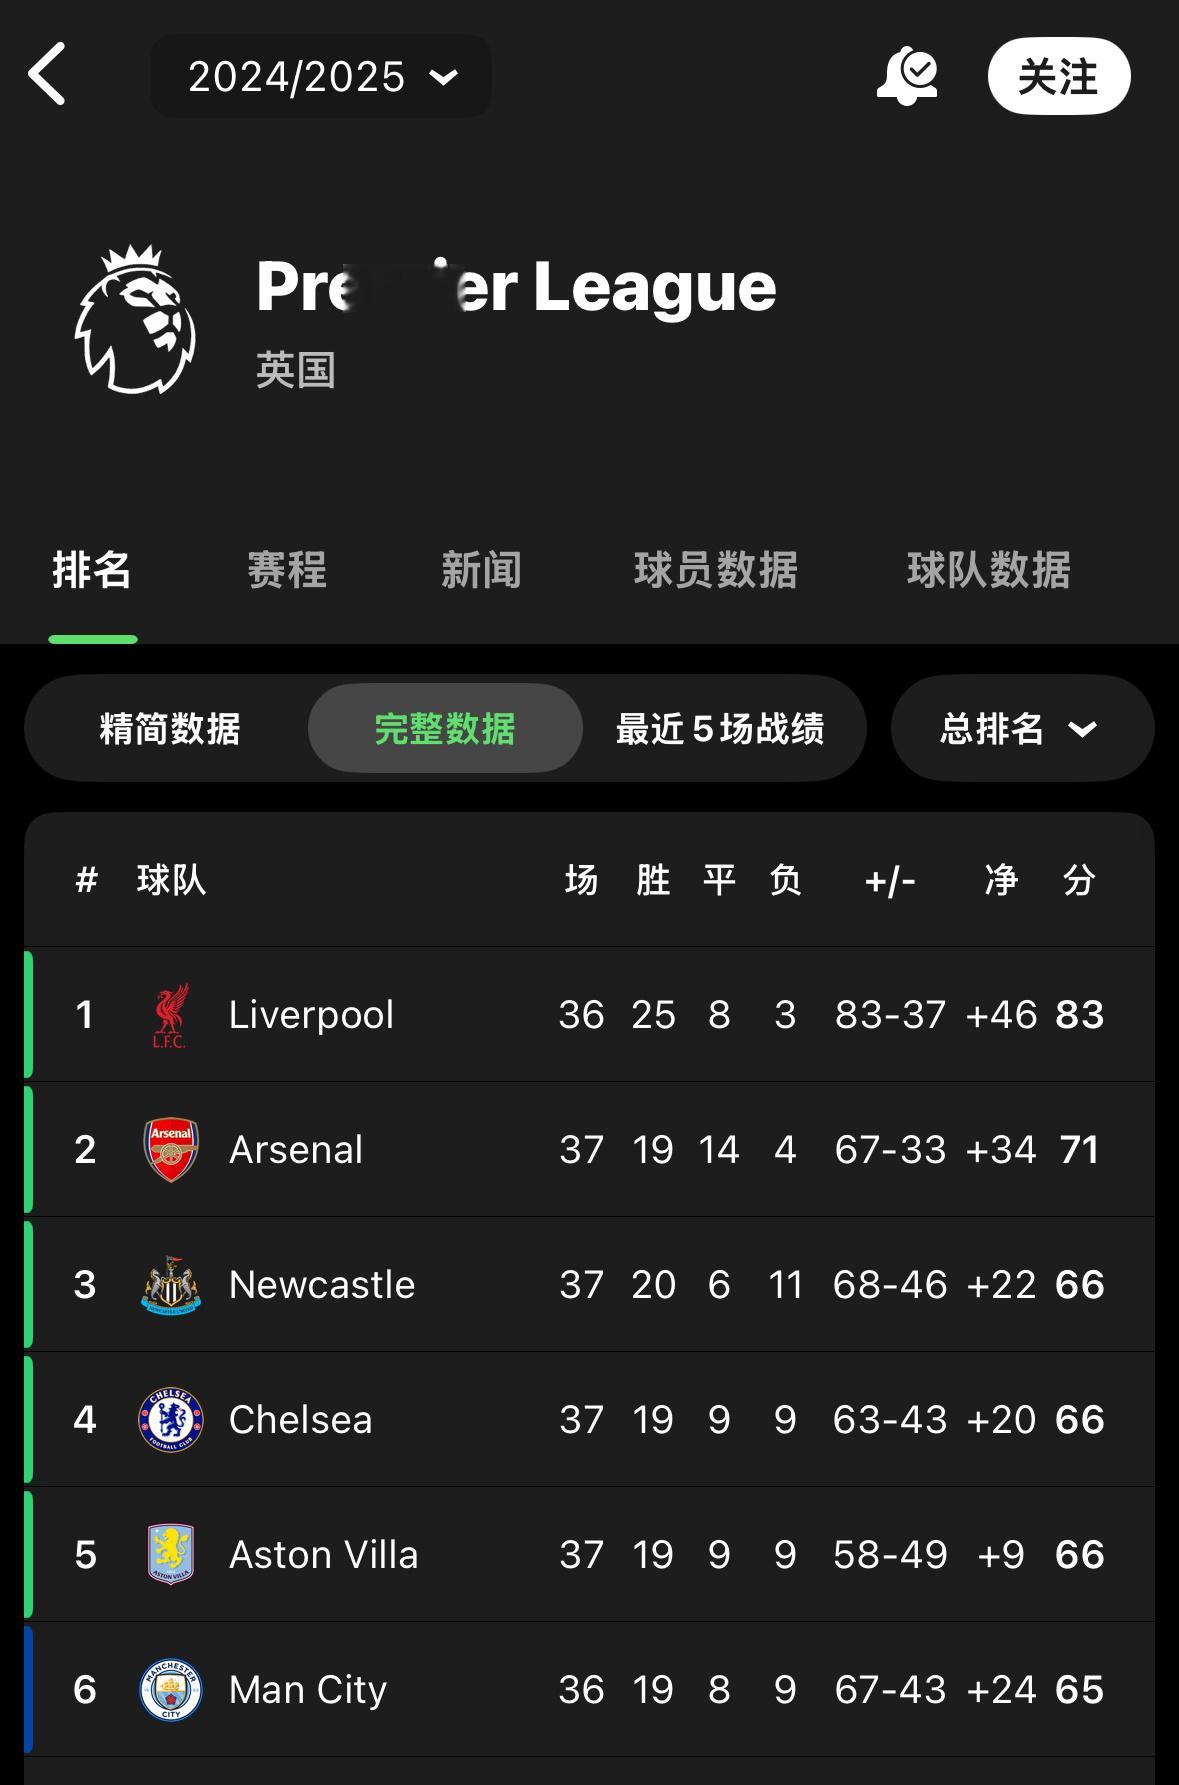Tap the 分 points column header
The image size is (1179, 1785).
pos(1079,880)
